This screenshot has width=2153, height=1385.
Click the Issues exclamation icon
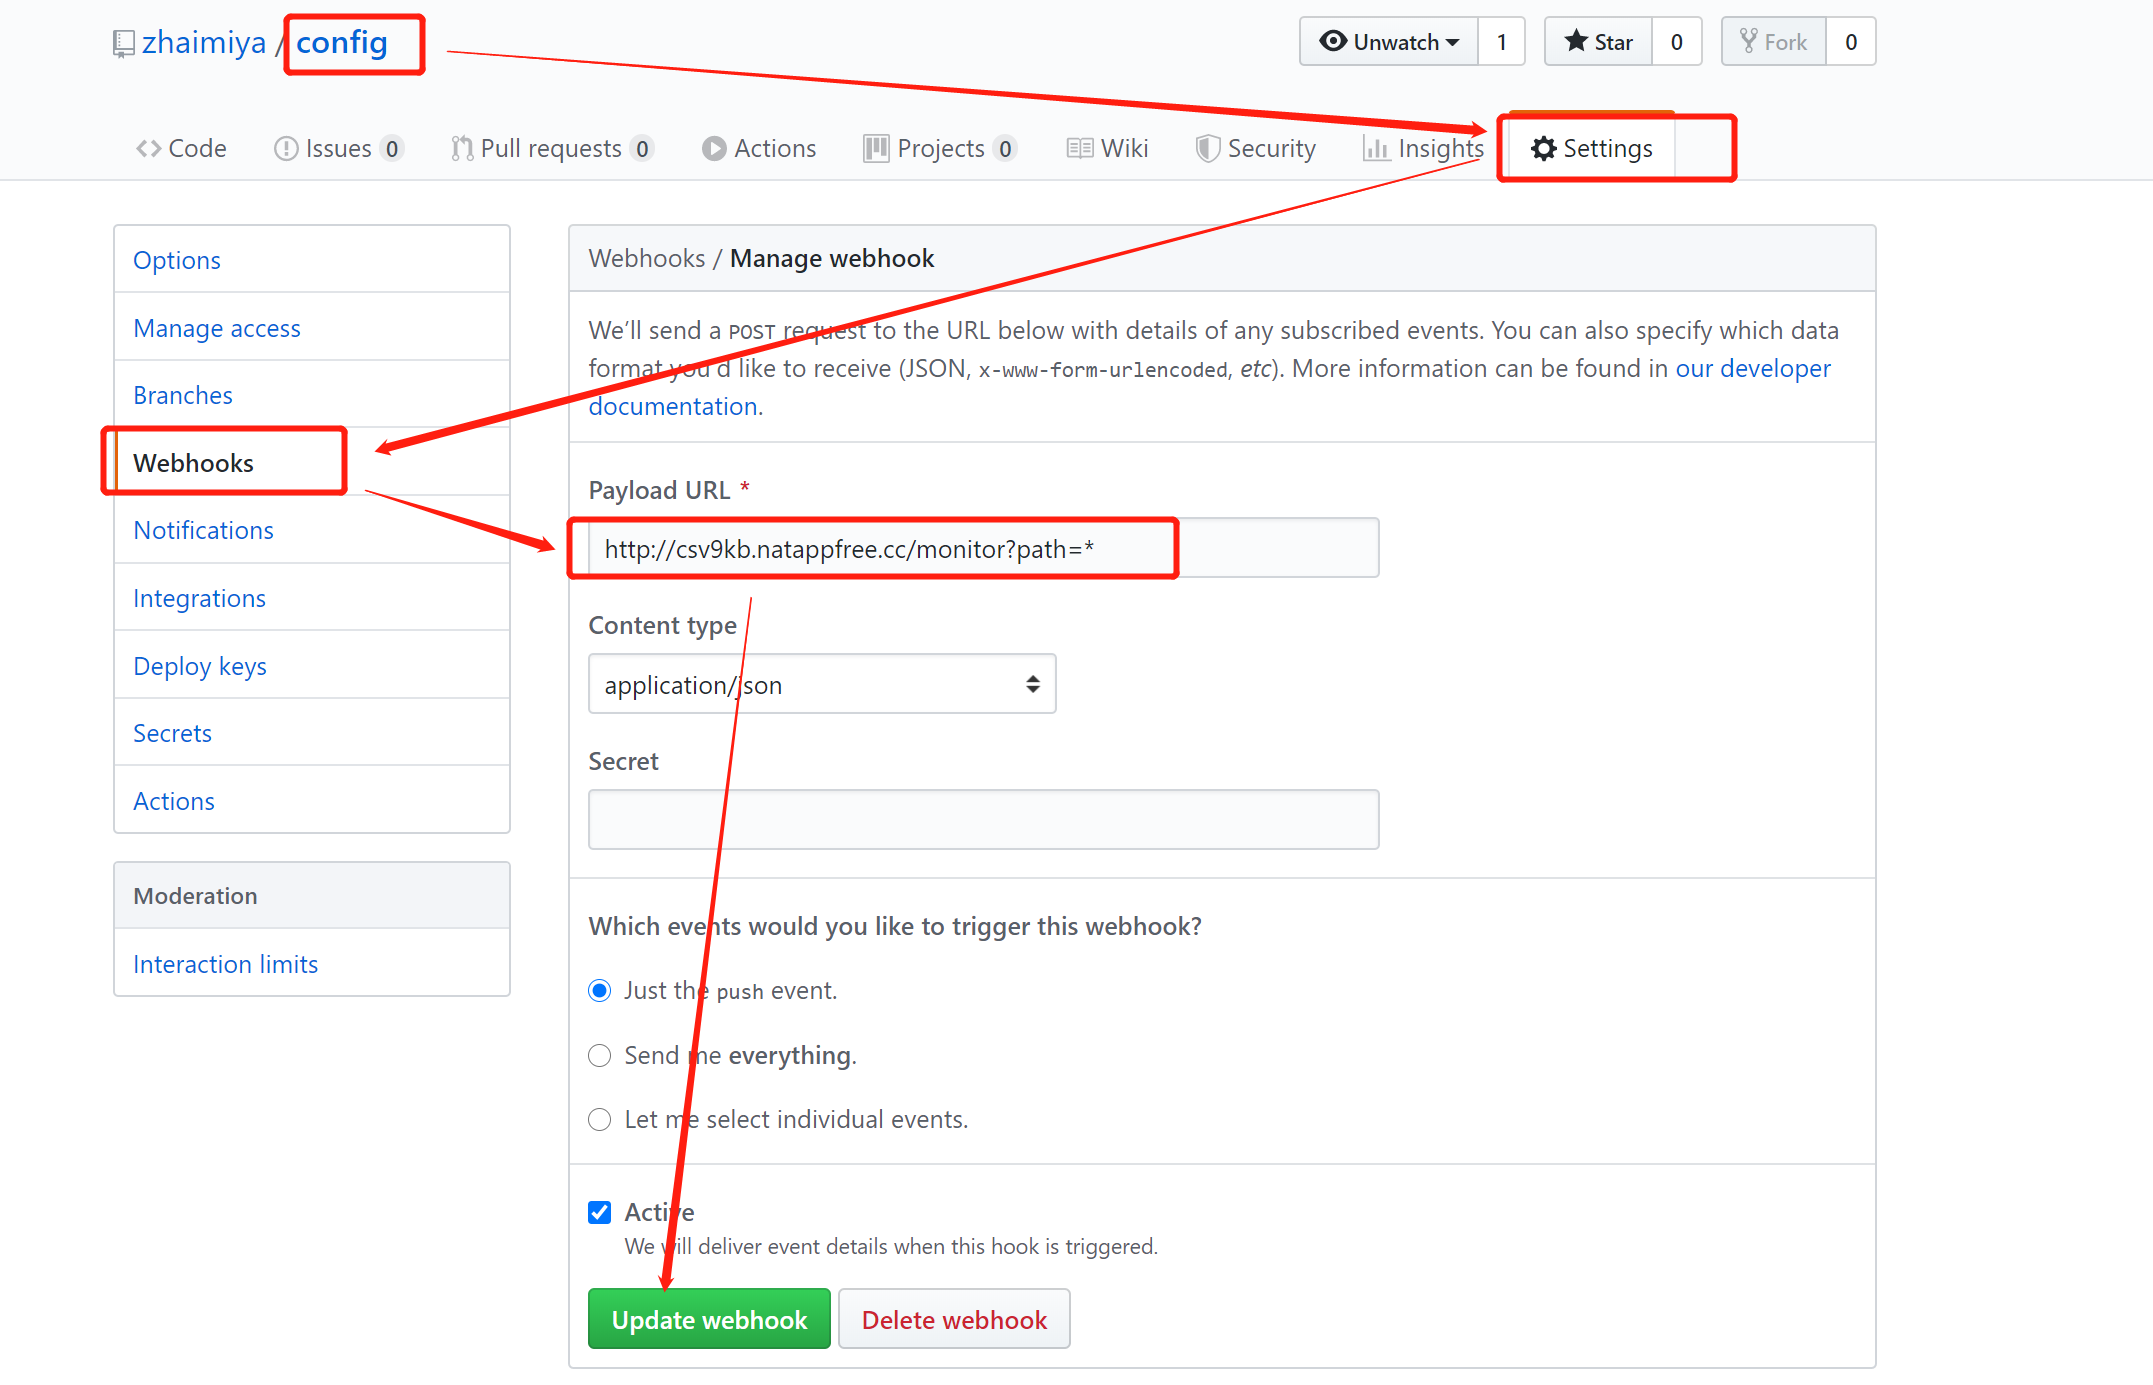pos(286,149)
